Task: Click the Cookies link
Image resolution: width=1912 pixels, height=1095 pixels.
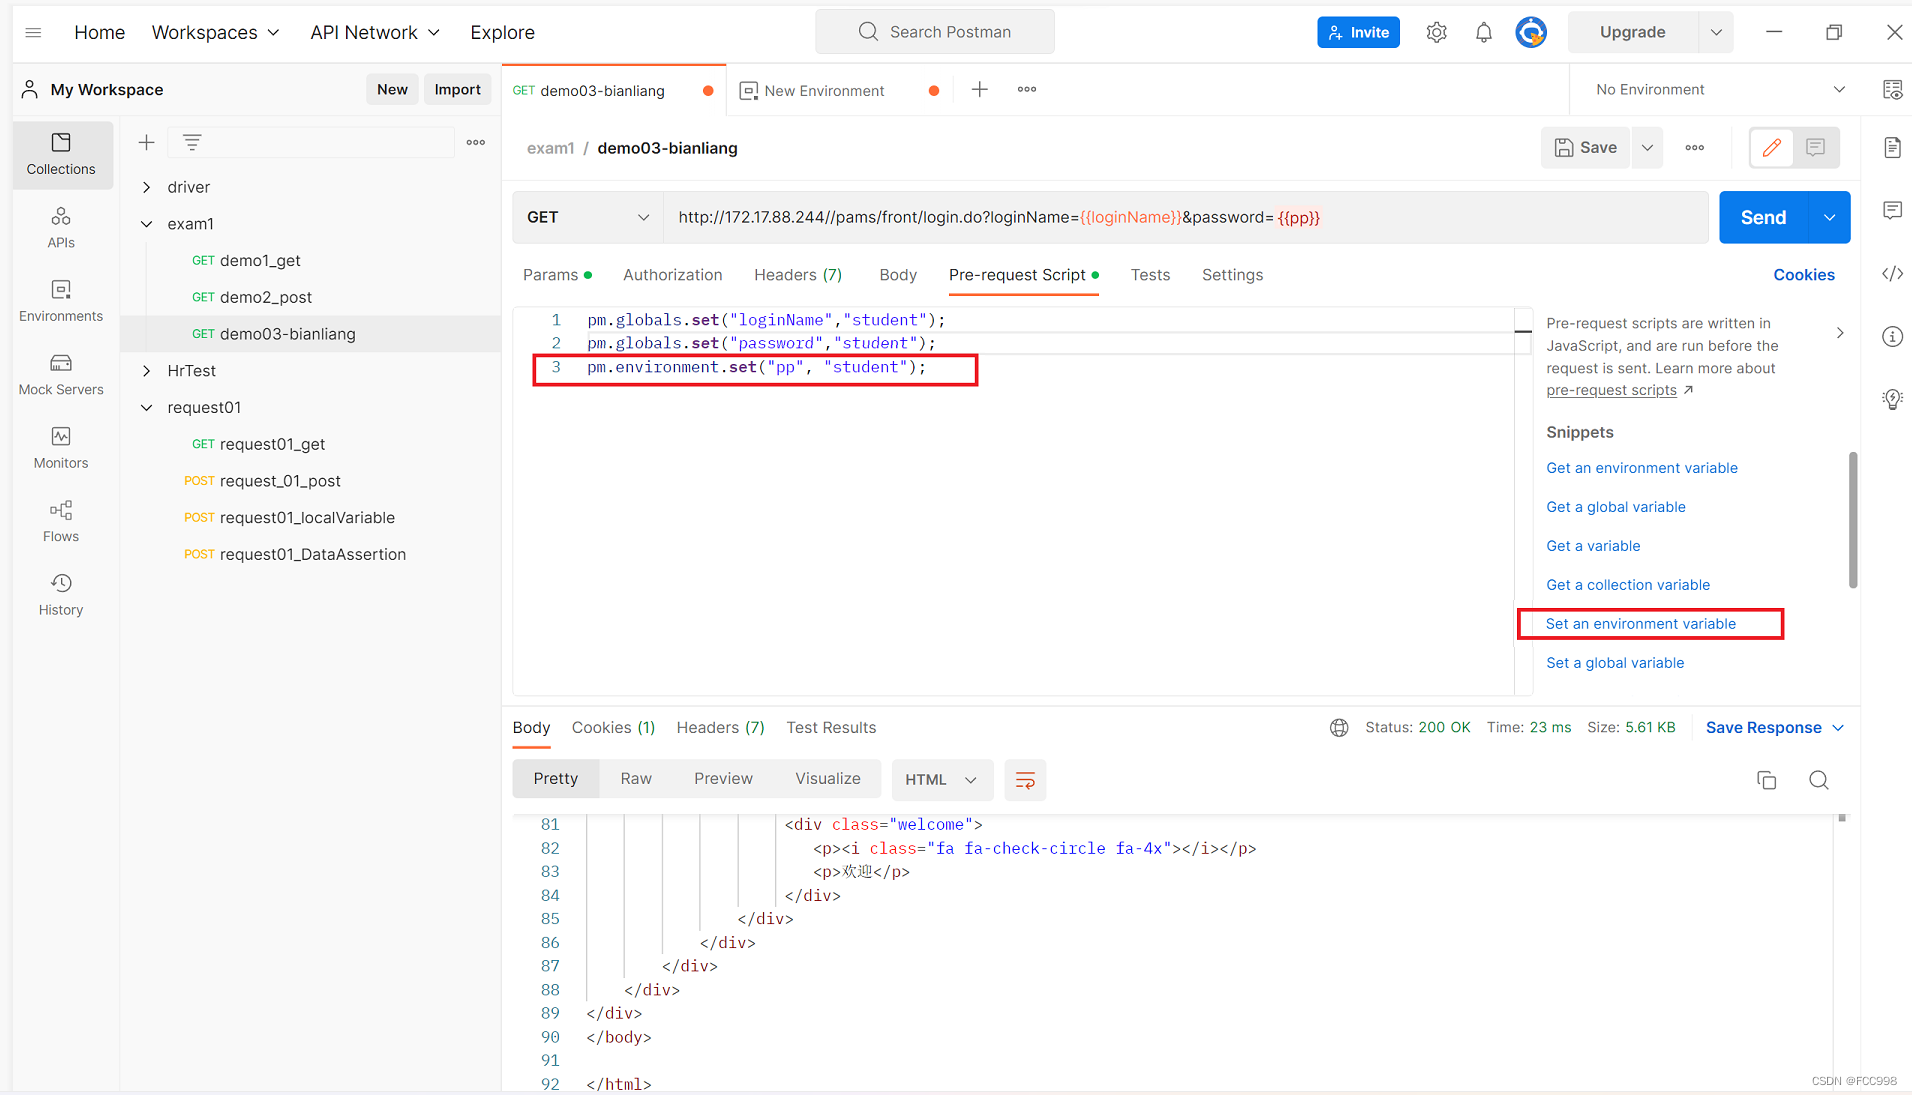Action: pyautogui.click(x=1803, y=275)
